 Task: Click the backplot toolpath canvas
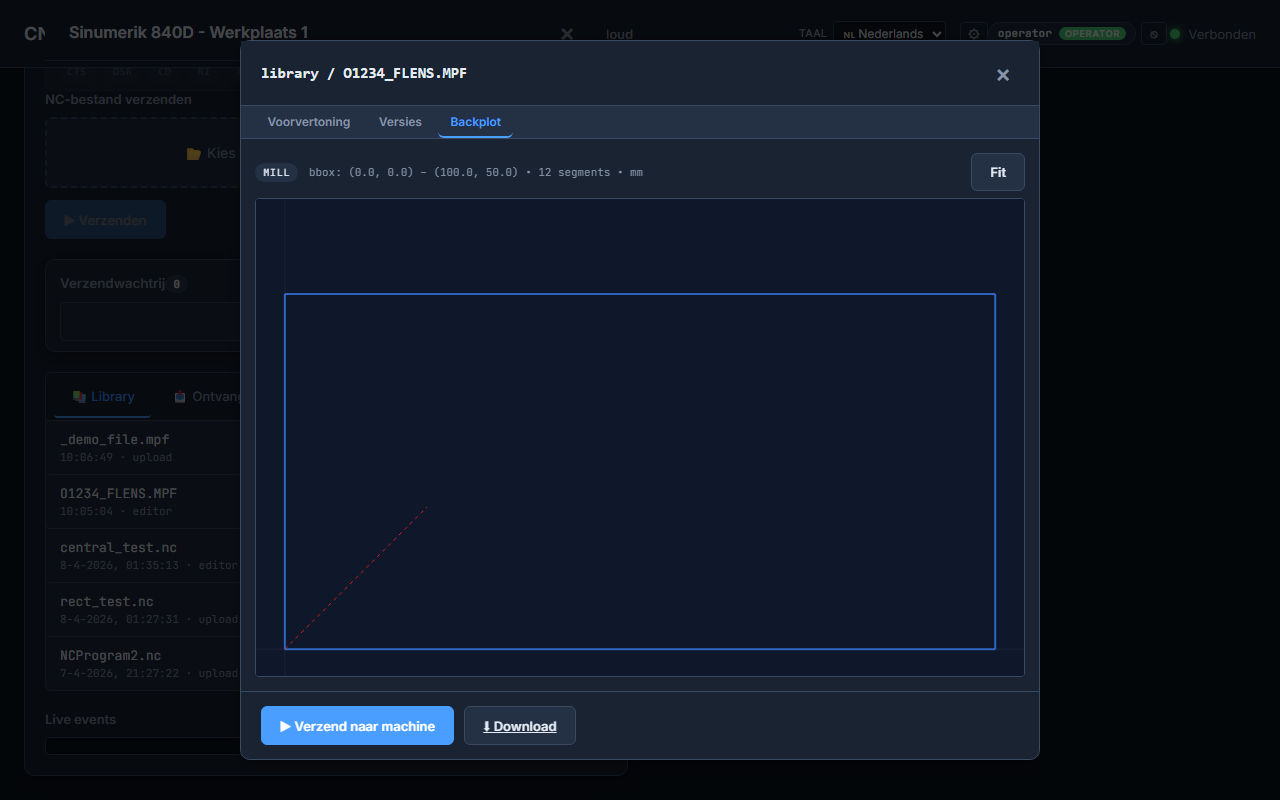pyautogui.click(x=640, y=437)
